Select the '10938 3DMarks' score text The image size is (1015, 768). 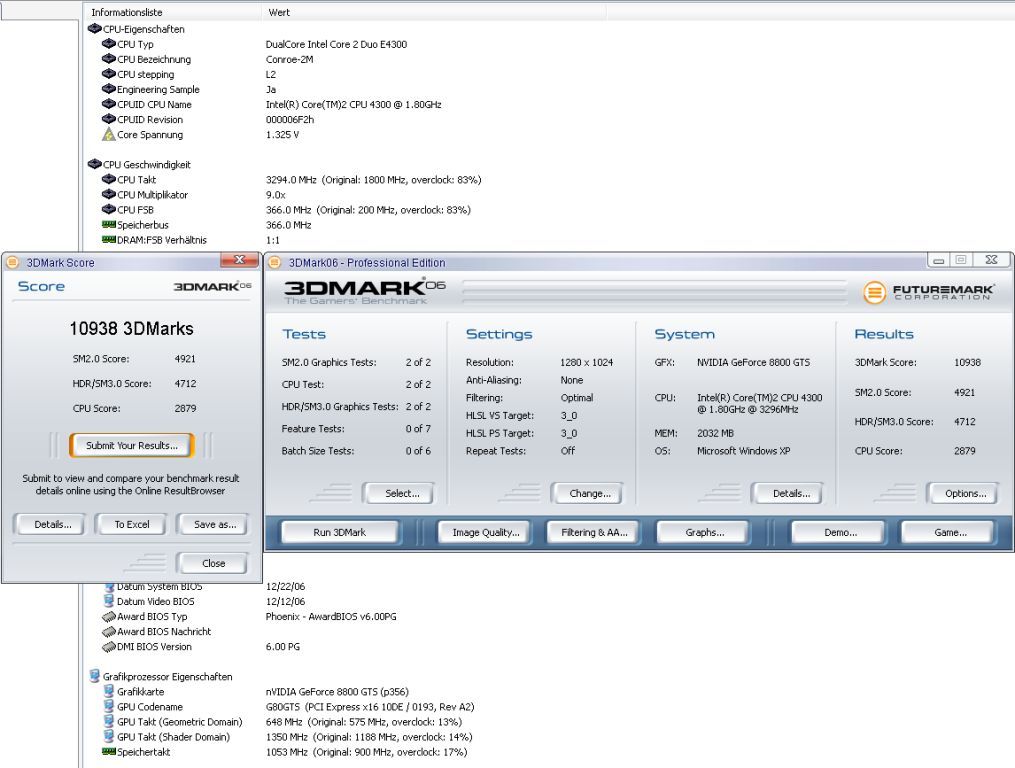point(131,328)
